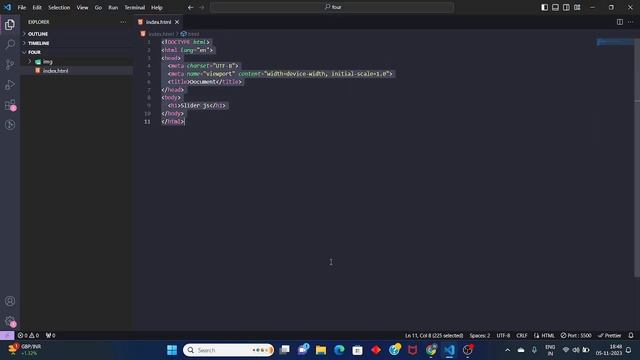Open Explorer views and more actions menu
This screenshot has width=640, height=360.
(123, 22)
